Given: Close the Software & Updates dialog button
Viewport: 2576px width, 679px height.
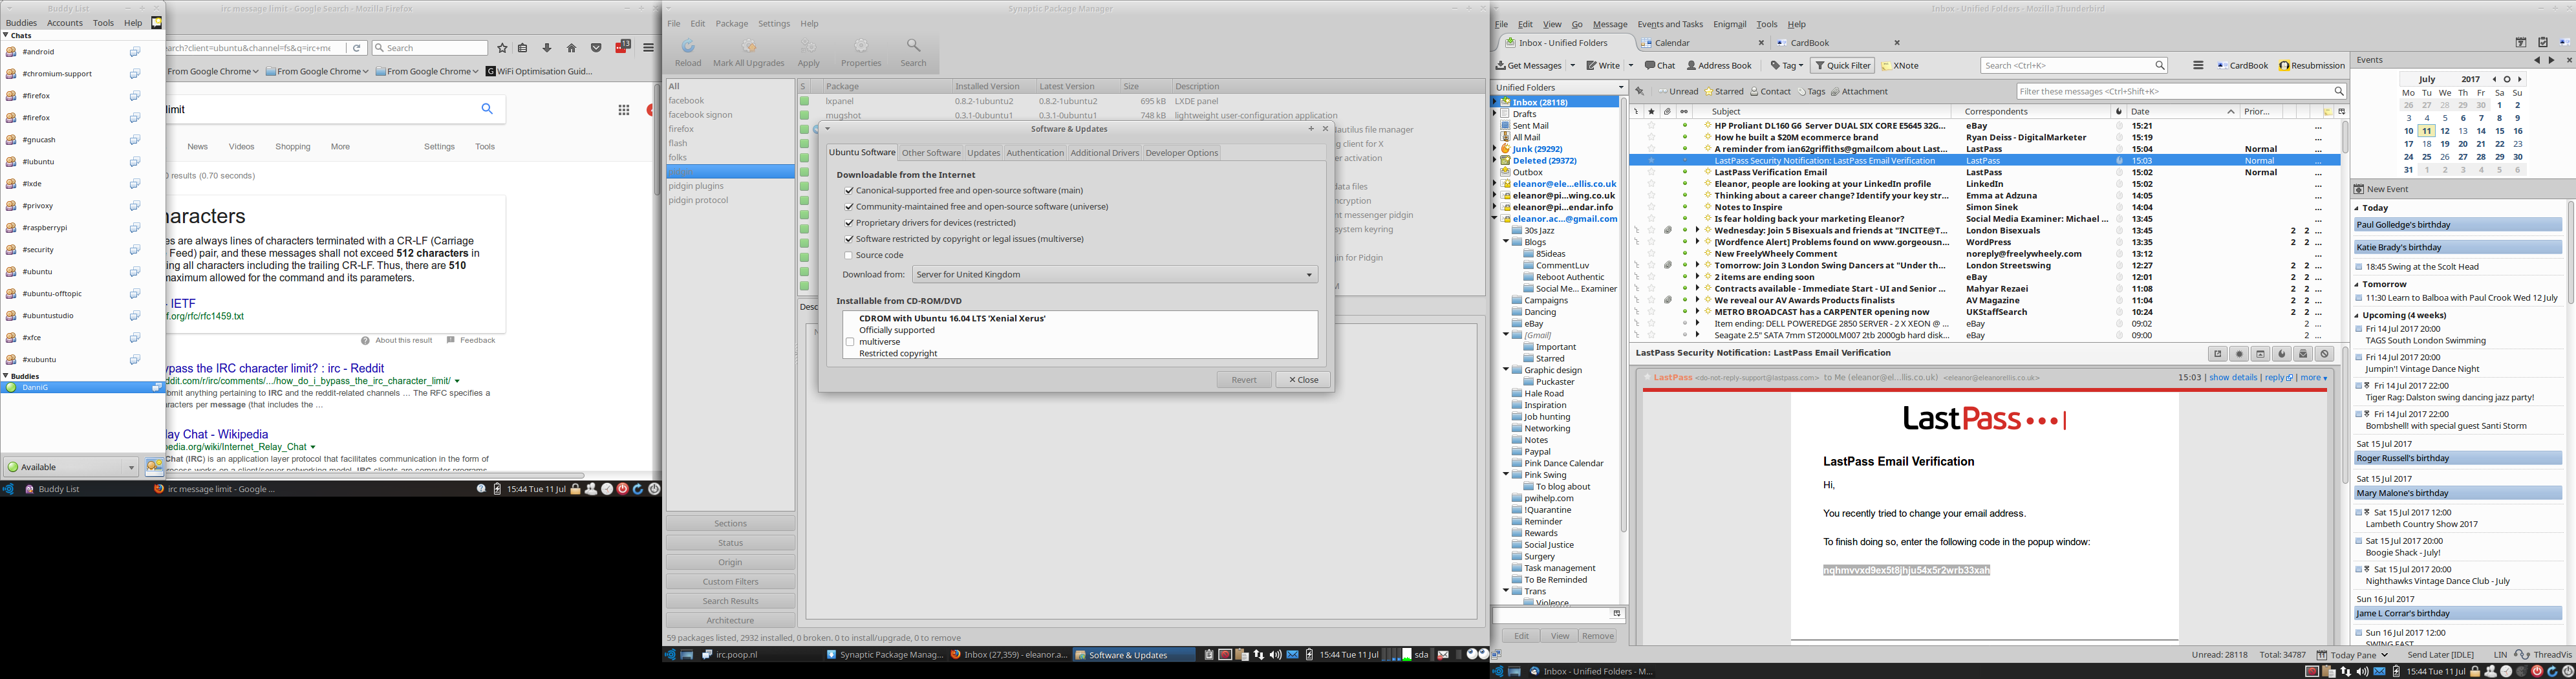Looking at the screenshot, I should 1303,380.
